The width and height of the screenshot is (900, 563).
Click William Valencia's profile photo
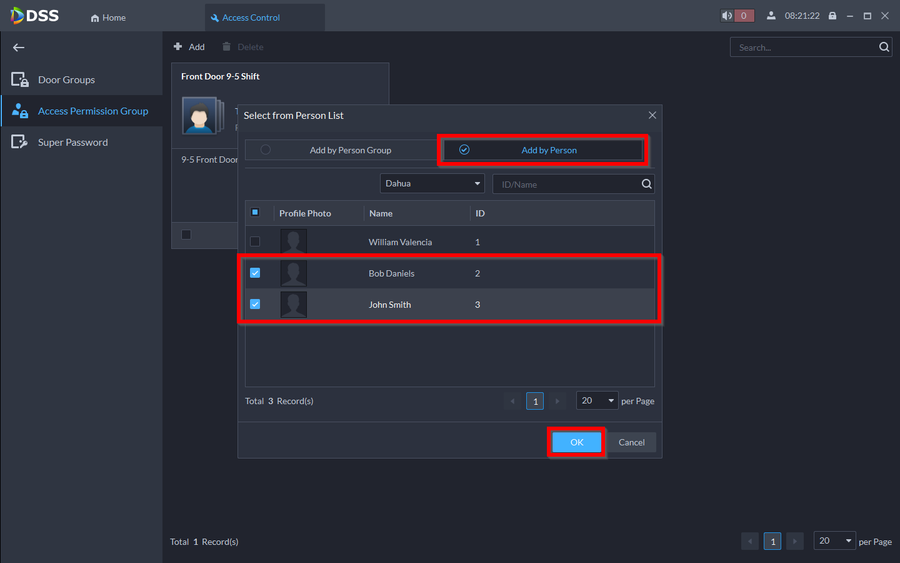pyautogui.click(x=293, y=242)
